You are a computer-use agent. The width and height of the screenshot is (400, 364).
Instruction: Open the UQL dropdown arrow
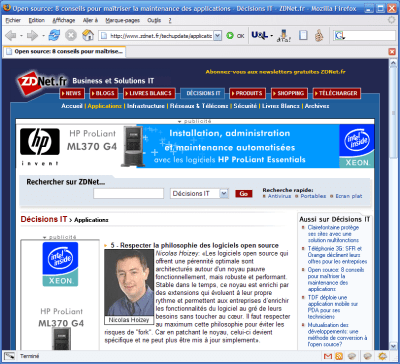click(x=272, y=35)
